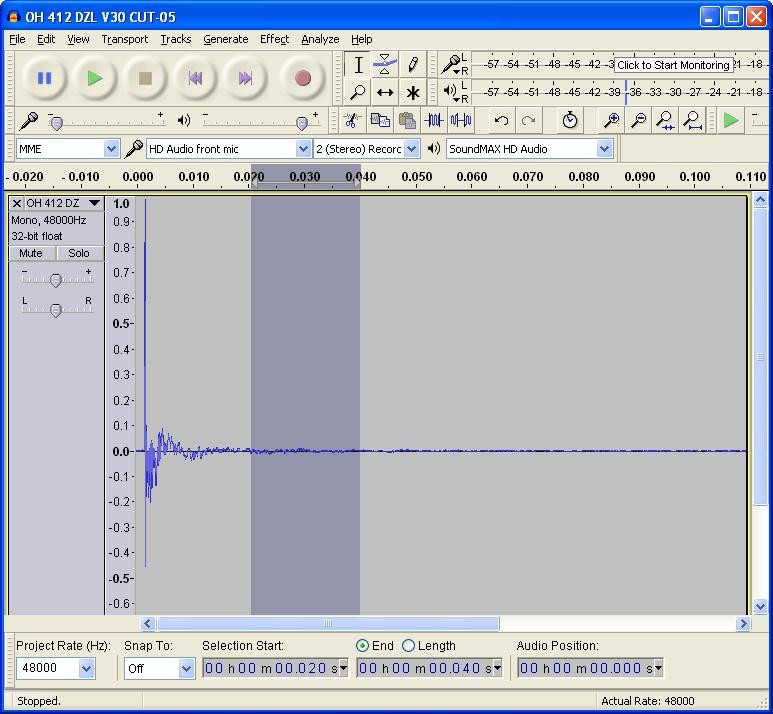Select the Multi-Tool asterisk icon

point(413,92)
